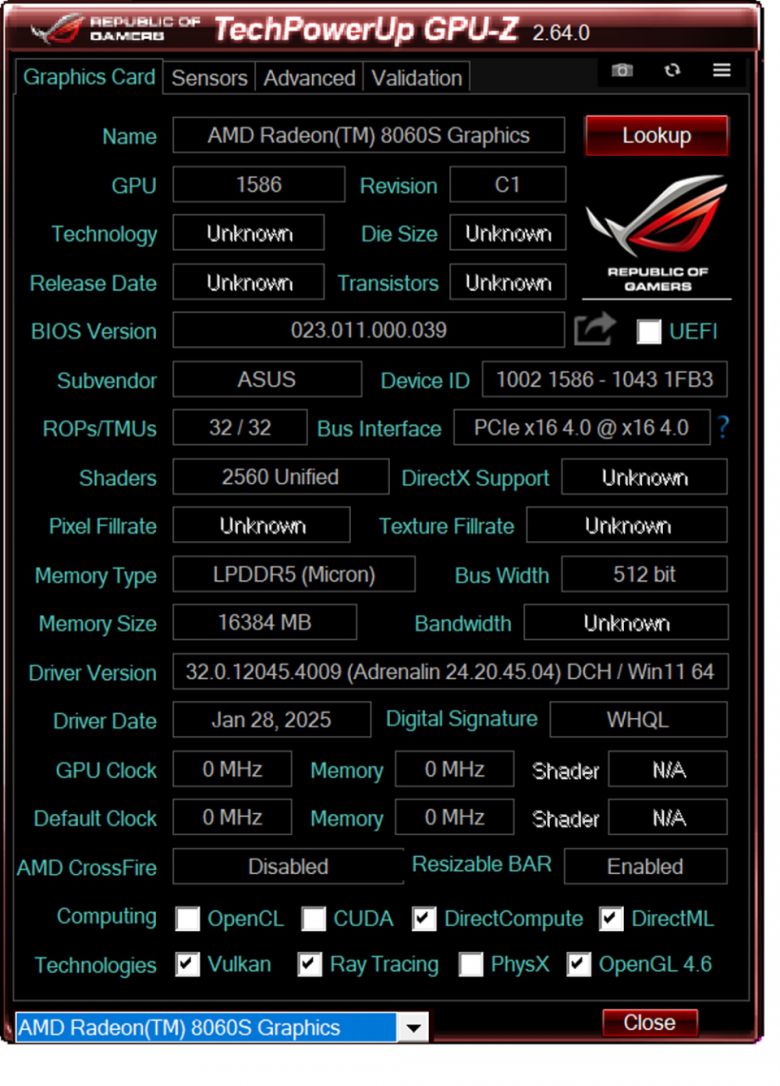The height and width of the screenshot is (1086, 780).
Task: Open the Advanced tab
Action: [309, 78]
